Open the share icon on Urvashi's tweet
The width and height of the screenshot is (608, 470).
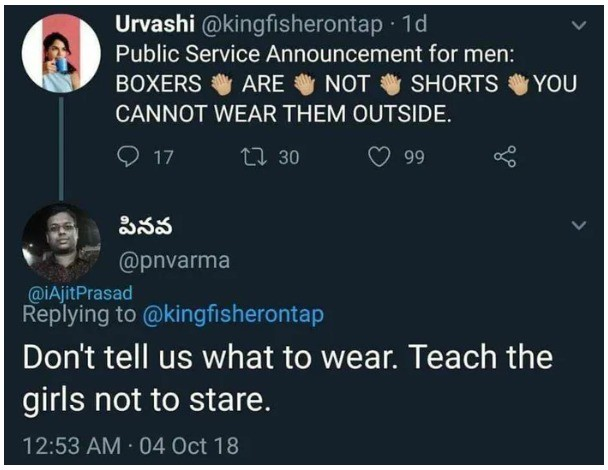tap(507, 156)
